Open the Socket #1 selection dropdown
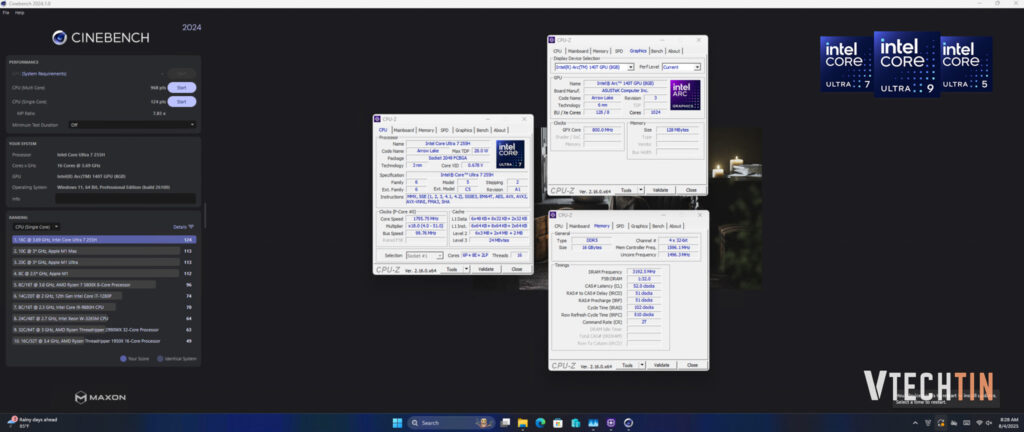1024x432 pixels. tap(424, 255)
